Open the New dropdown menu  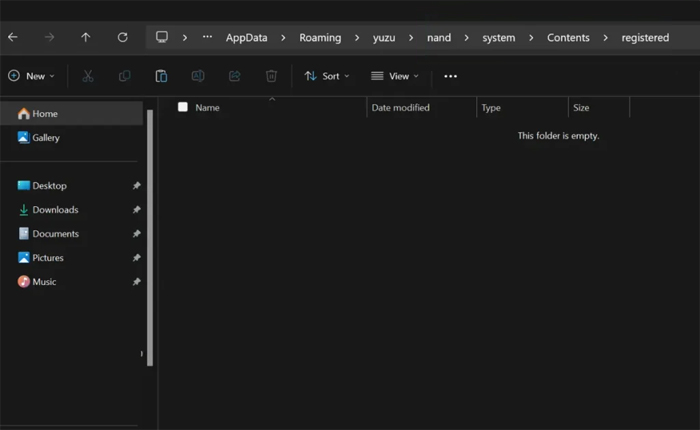coord(31,76)
